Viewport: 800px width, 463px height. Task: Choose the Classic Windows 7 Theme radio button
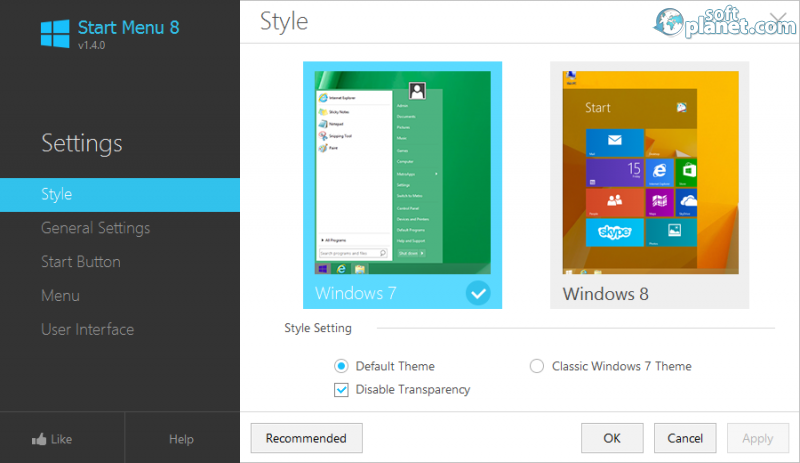[537, 366]
